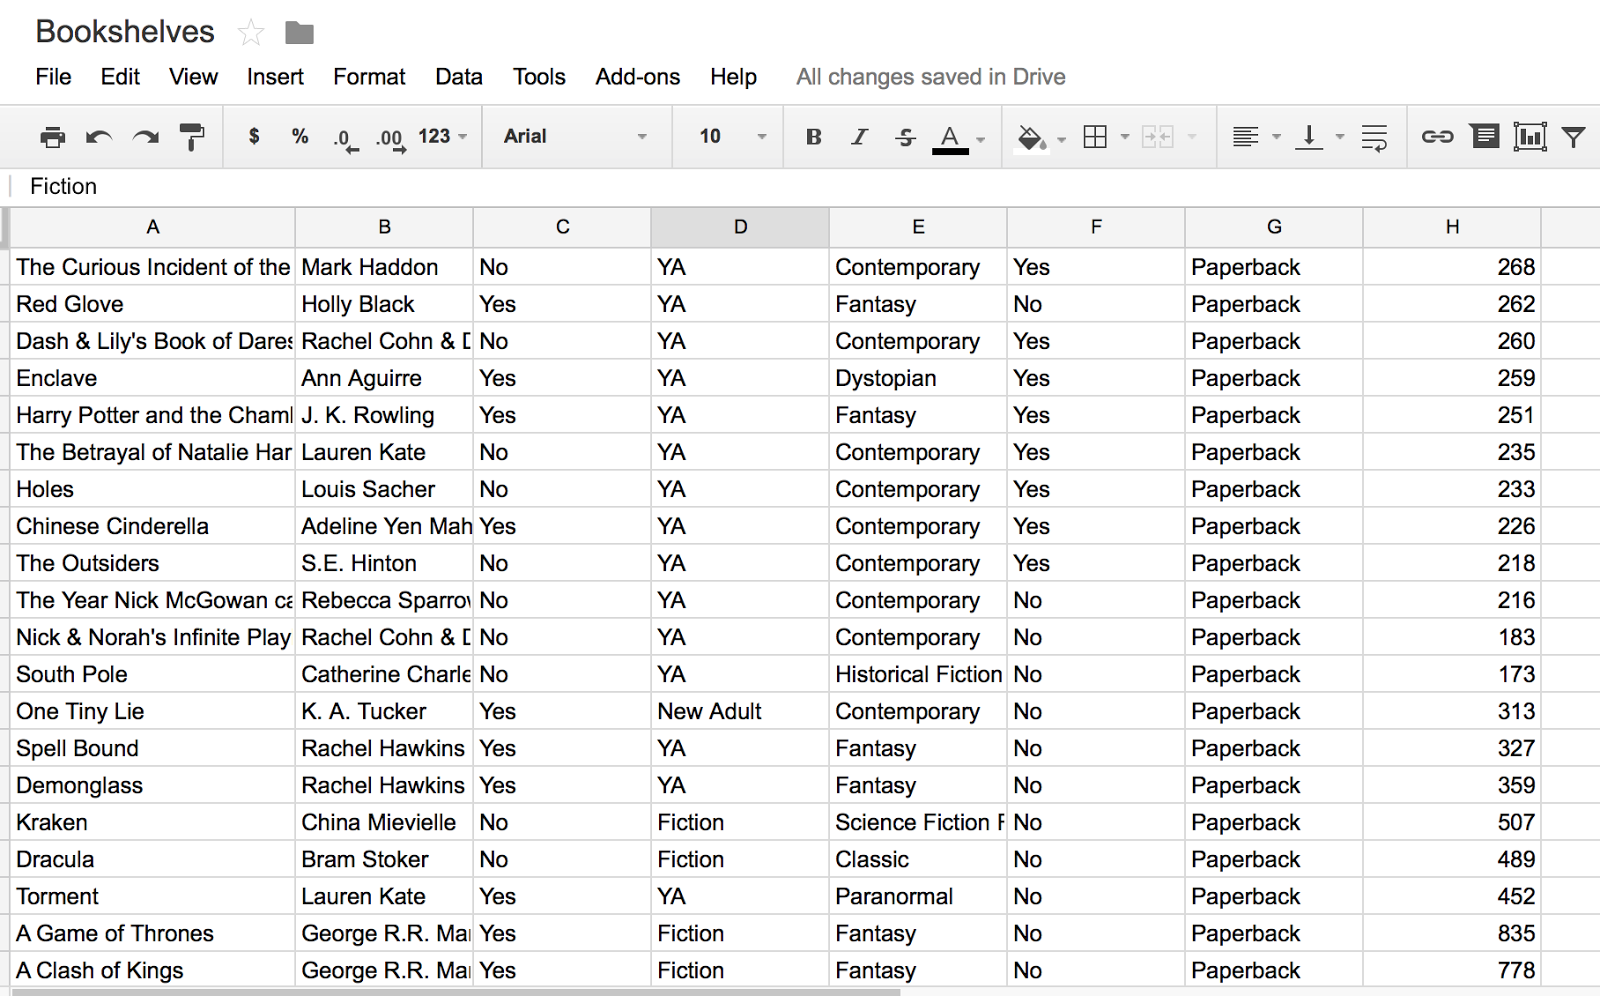Insert a chart
Viewport: 1600px width, 996px height.
point(1530,136)
